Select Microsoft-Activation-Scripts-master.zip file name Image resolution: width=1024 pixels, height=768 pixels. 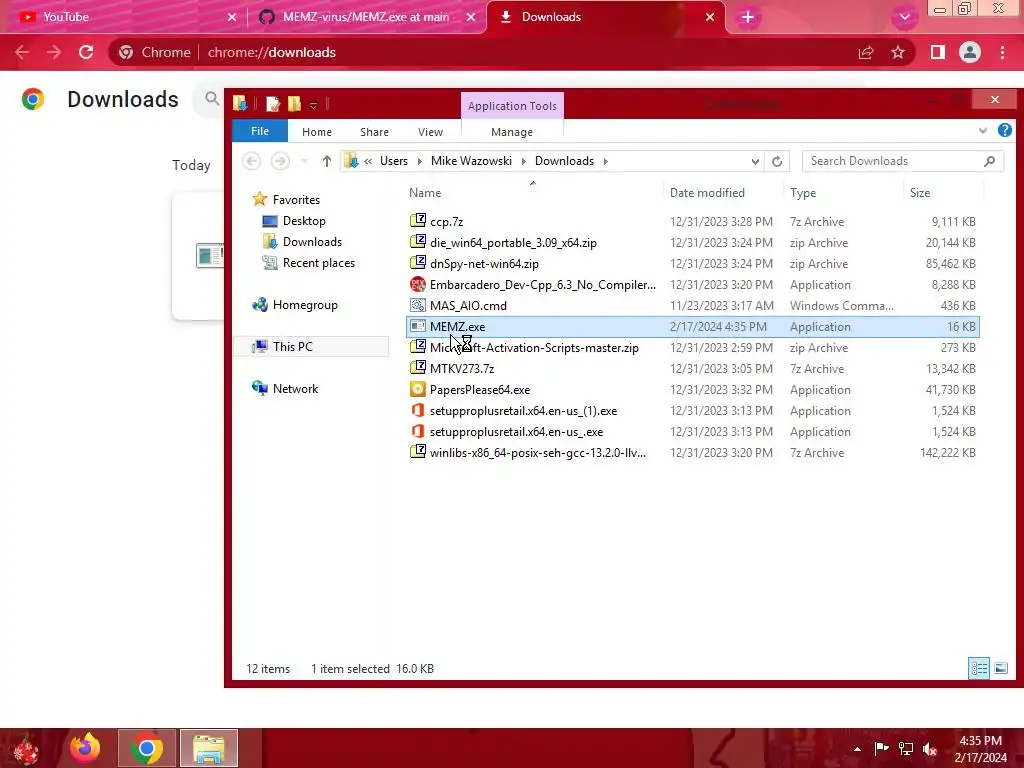(534, 347)
